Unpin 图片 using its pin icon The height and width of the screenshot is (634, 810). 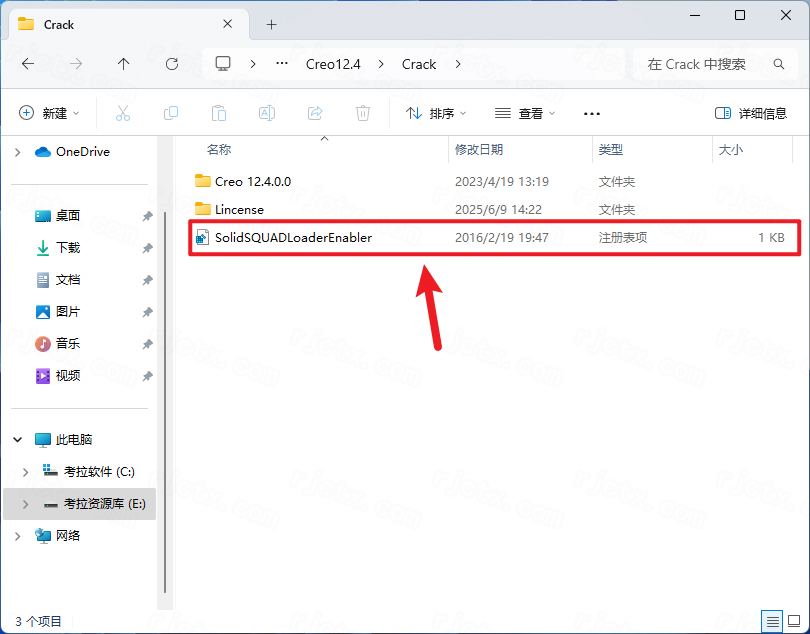click(x=148, y=312)
